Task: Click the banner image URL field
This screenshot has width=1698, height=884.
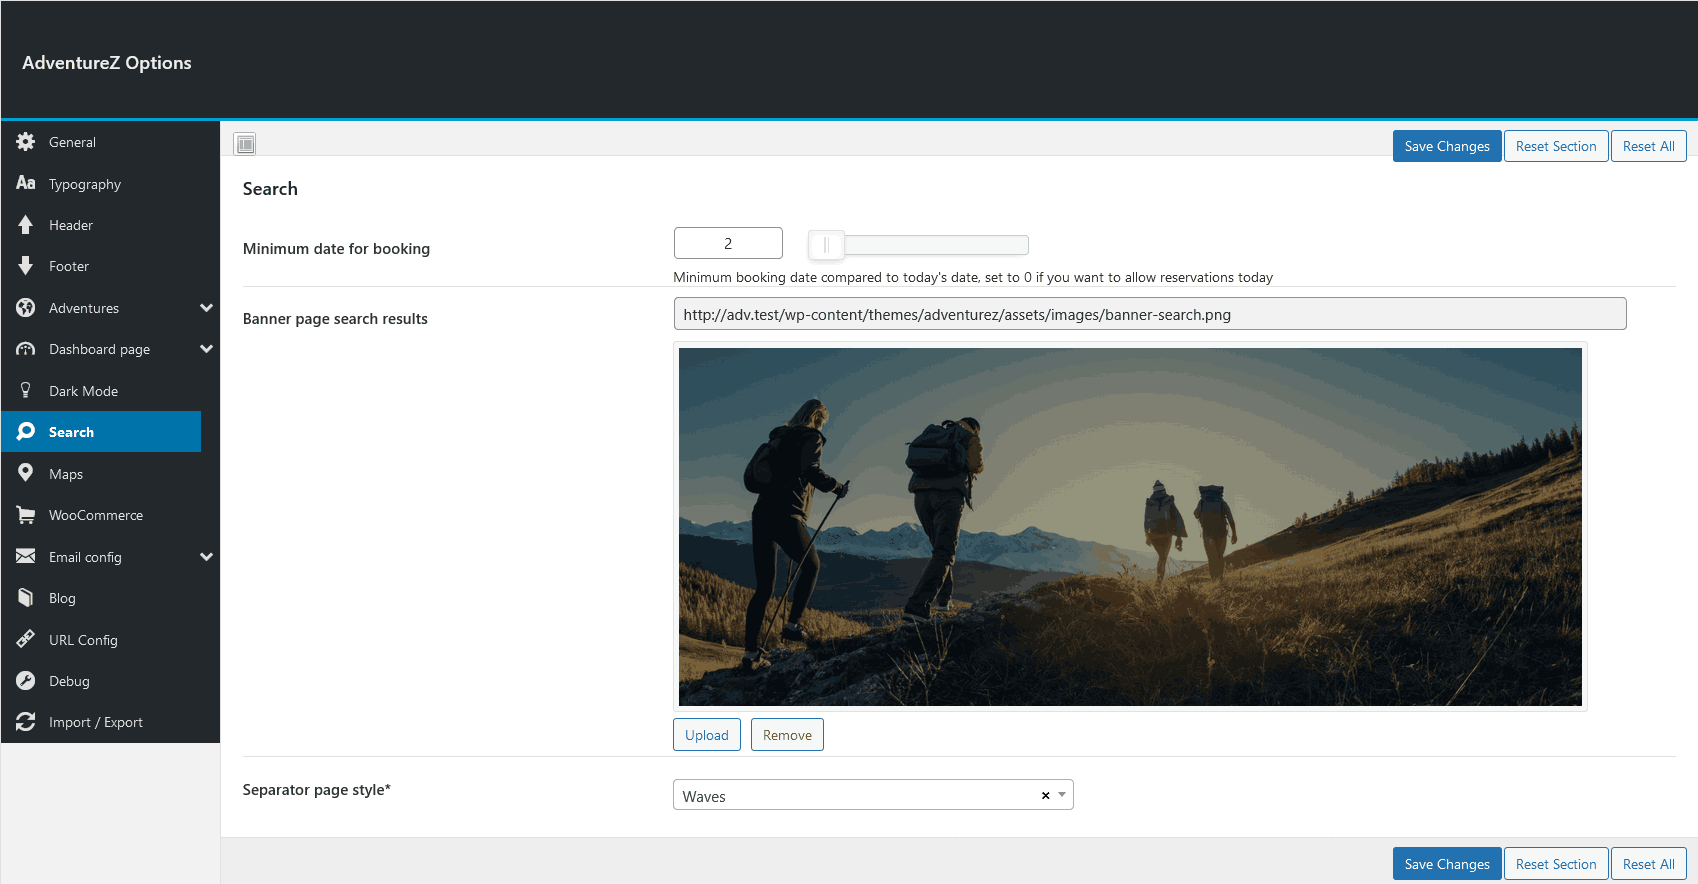Action: [1150, 314]
